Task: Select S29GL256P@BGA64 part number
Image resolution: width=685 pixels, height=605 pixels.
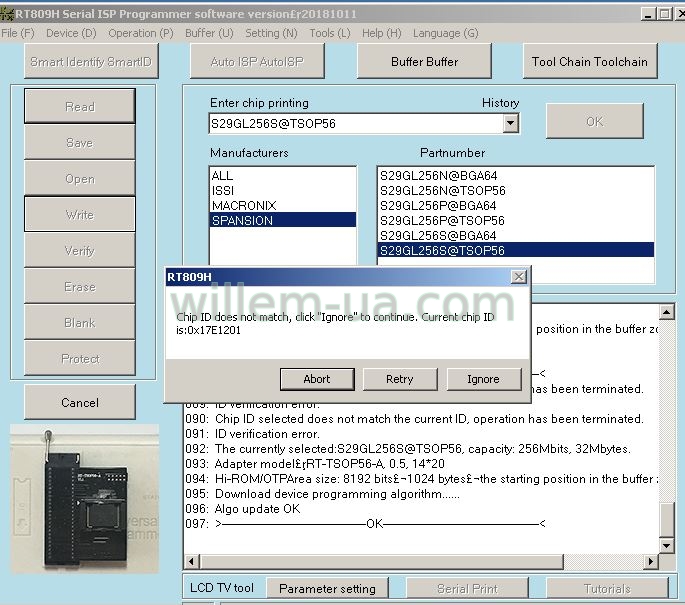Action: coord(515,205)
